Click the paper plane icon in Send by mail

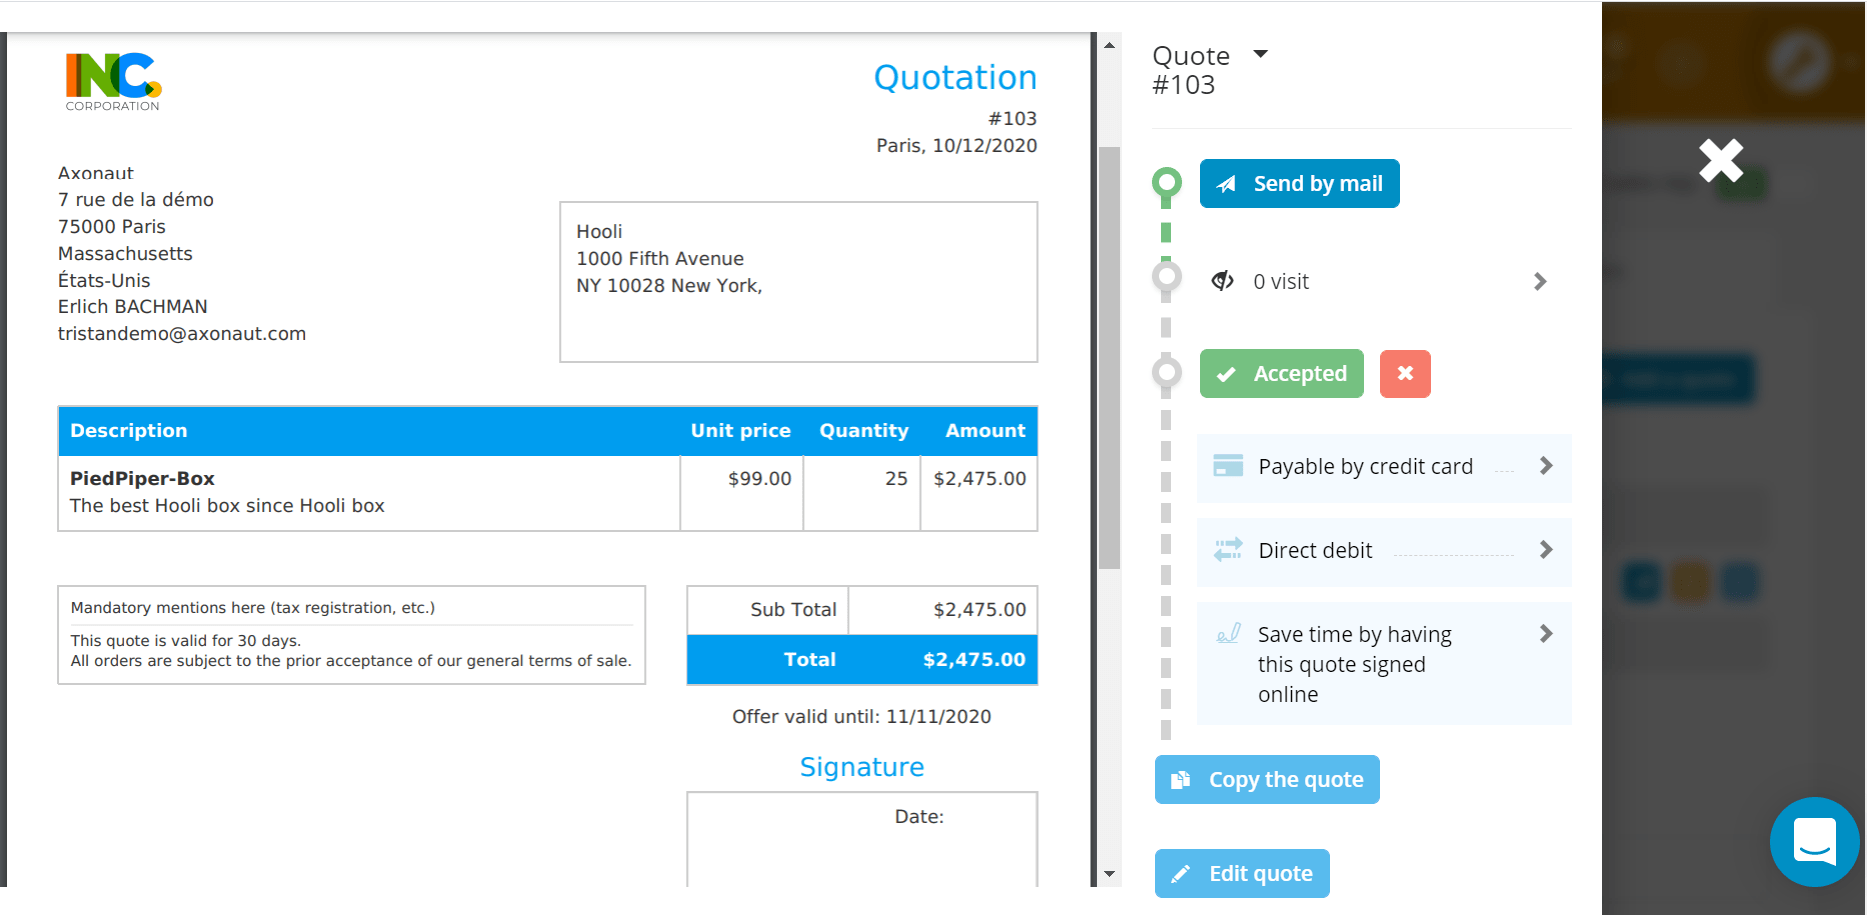1226,184
